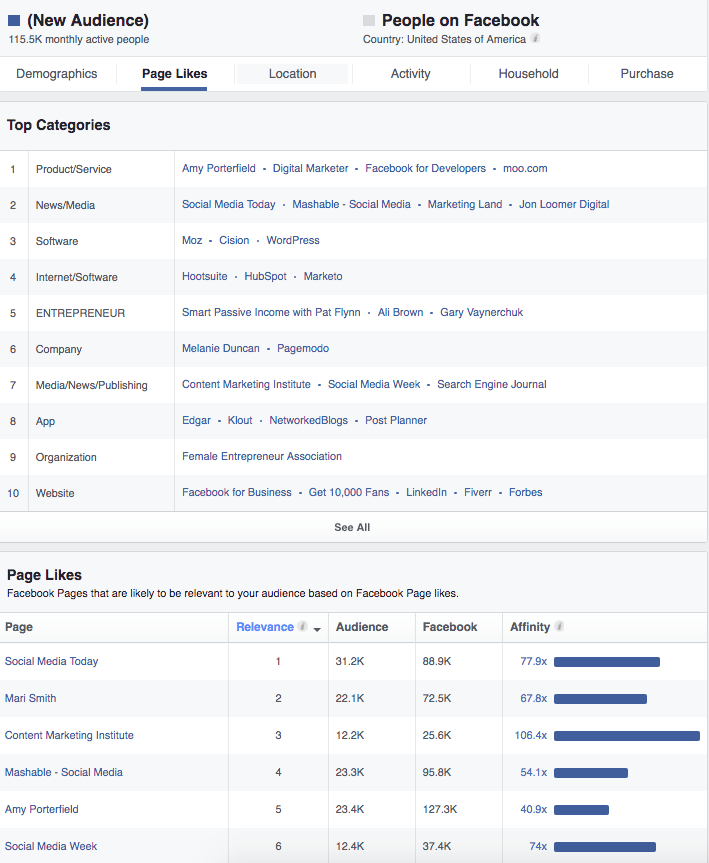Click the 106.4x affinity bar
The image size is (709, 863).
point(627,736)
